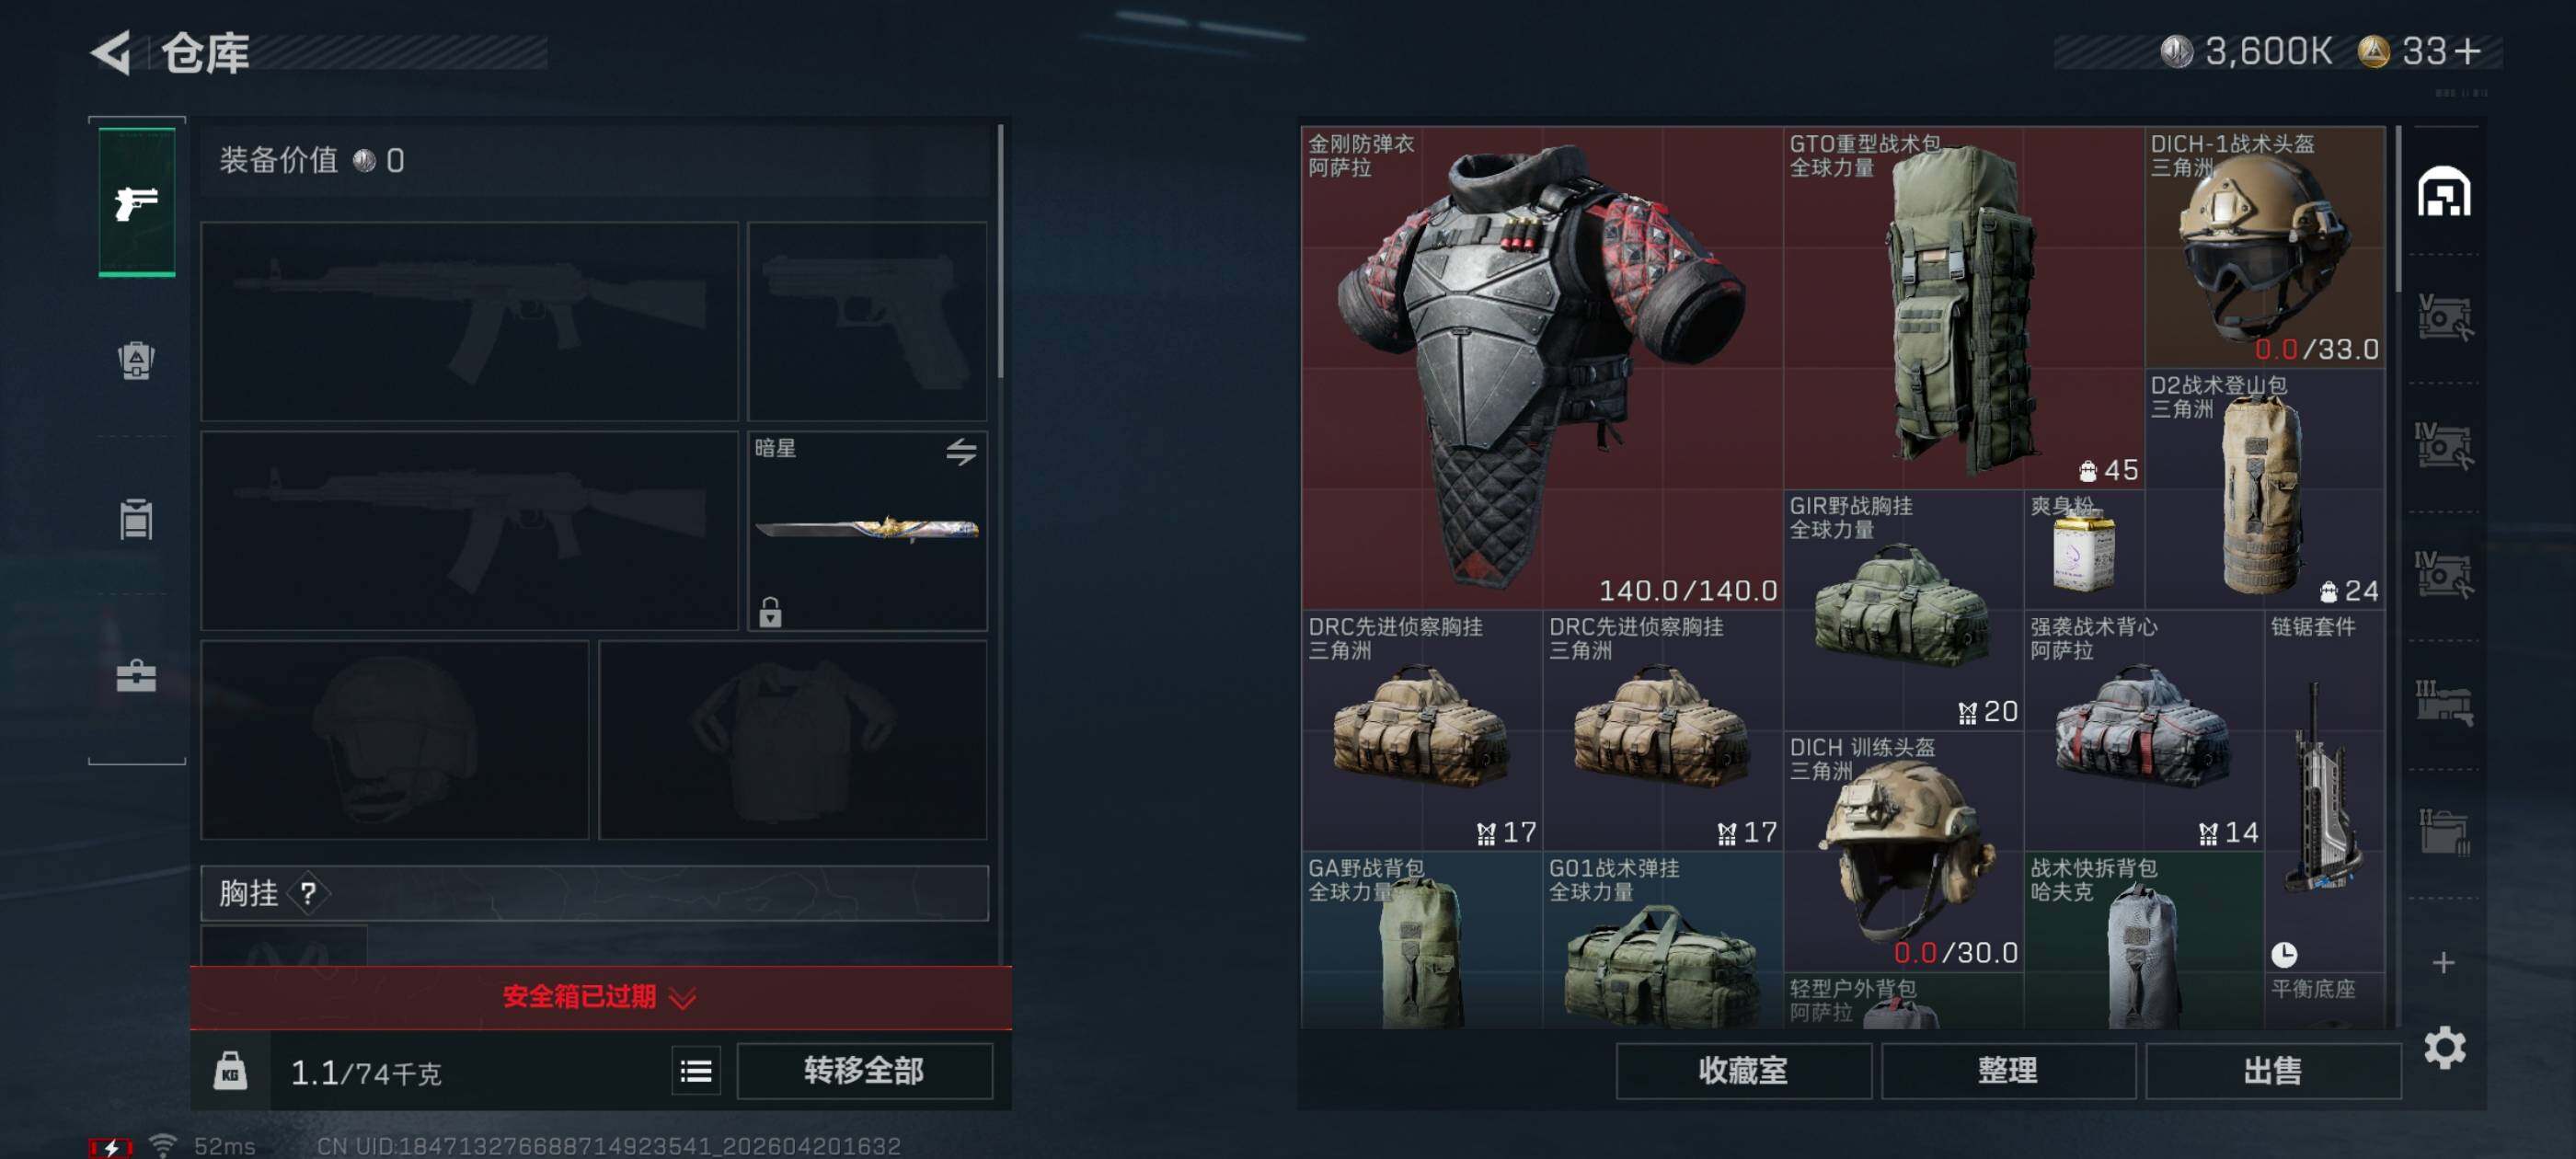Open the backpack category in left sidebar
Image resolution: width=2576 pixels, height=1159 pixels.
tap(136, 360)
